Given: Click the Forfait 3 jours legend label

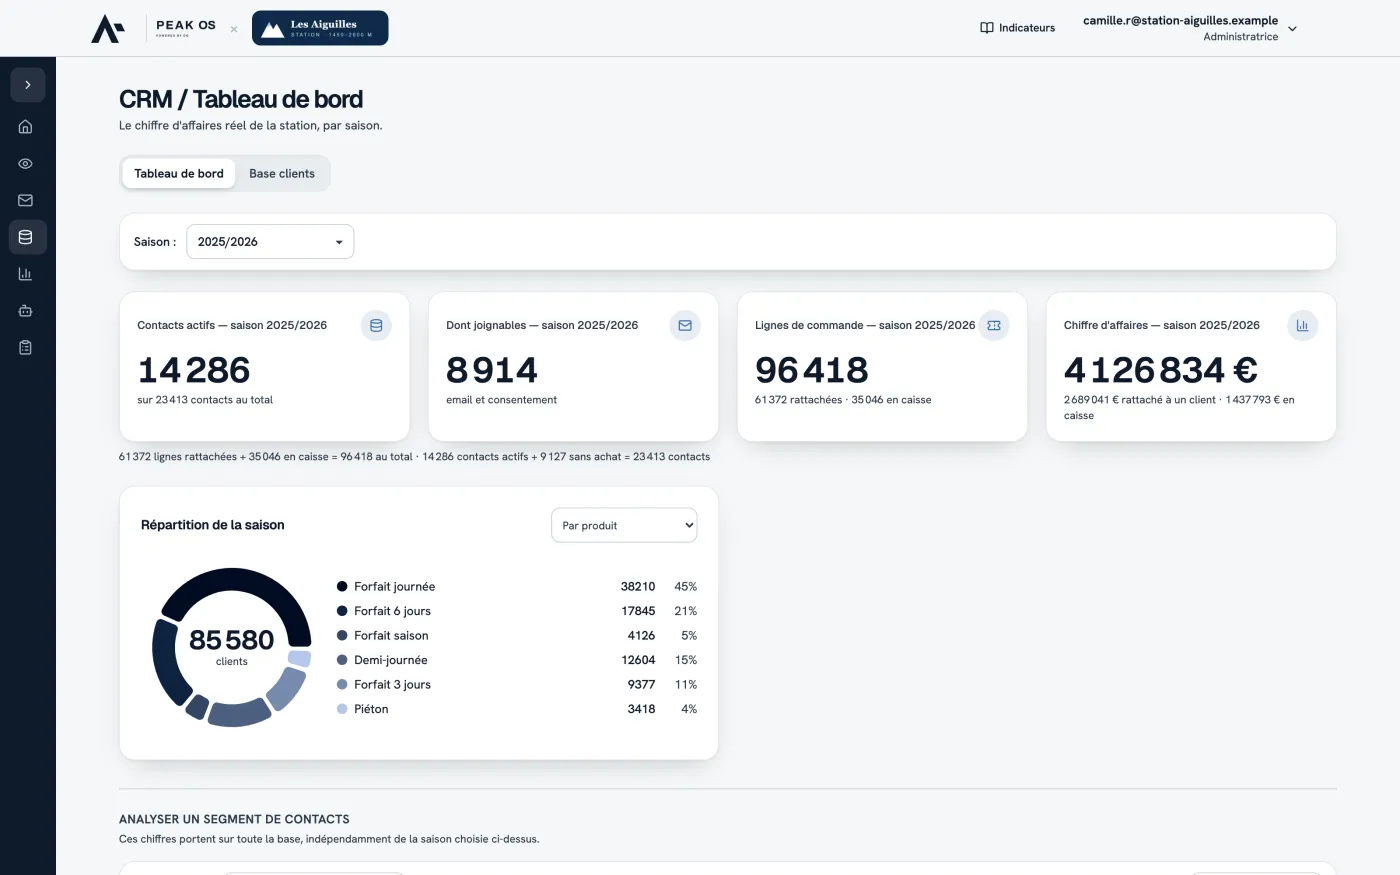Looking at the screenshot, I should (x=392, y=685).
